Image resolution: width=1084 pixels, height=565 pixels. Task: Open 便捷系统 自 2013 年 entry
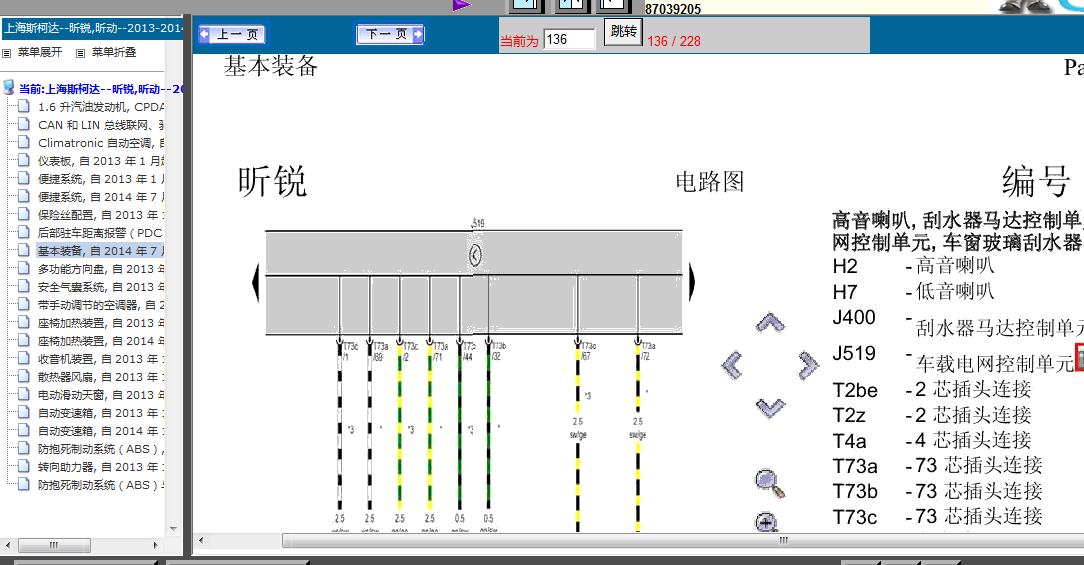101,178
